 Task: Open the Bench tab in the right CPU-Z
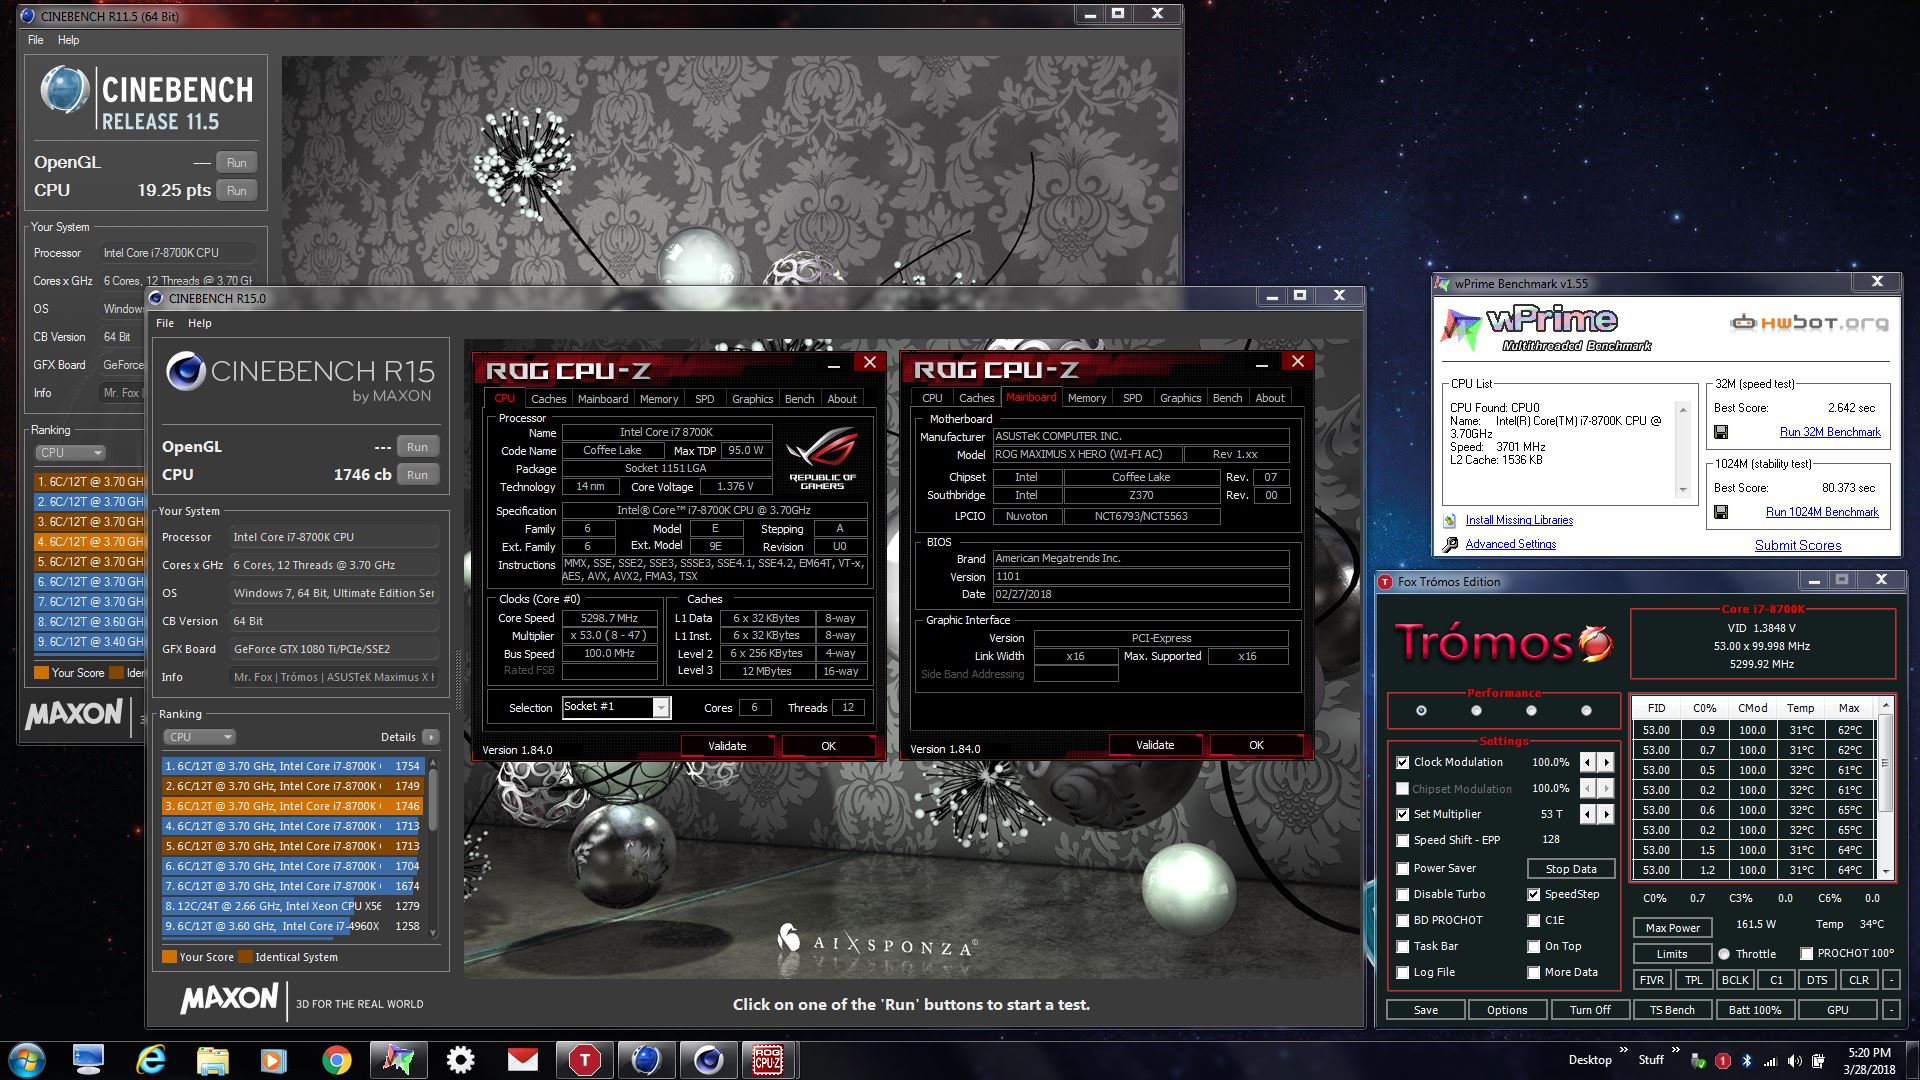pyautogui.click(x=1227, y=397)
